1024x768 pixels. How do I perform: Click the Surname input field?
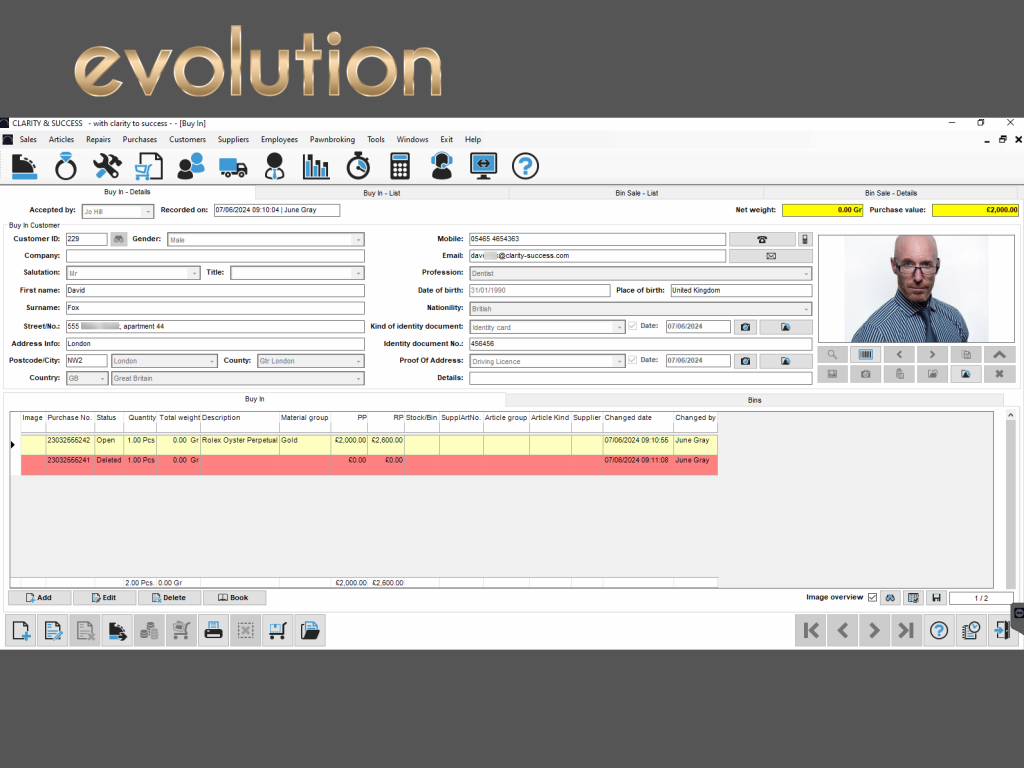pyautogui.click(x=215, y=308)
